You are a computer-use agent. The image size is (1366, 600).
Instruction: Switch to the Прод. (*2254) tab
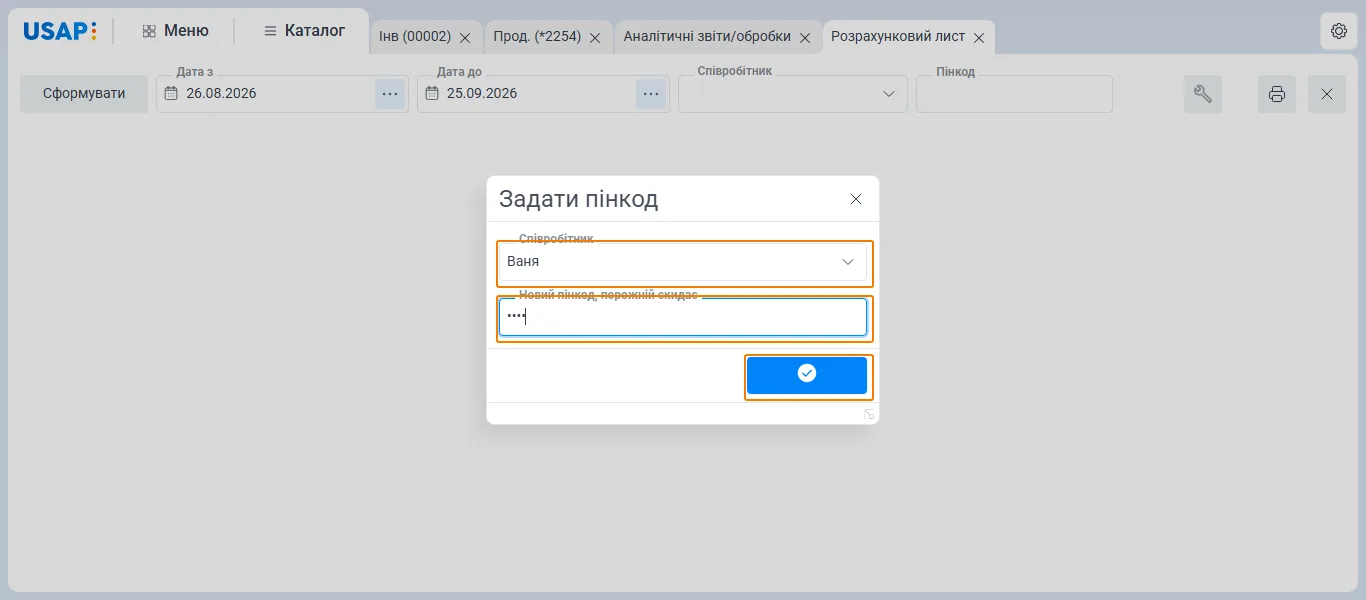pyautogui.click(x=537, y=37)
